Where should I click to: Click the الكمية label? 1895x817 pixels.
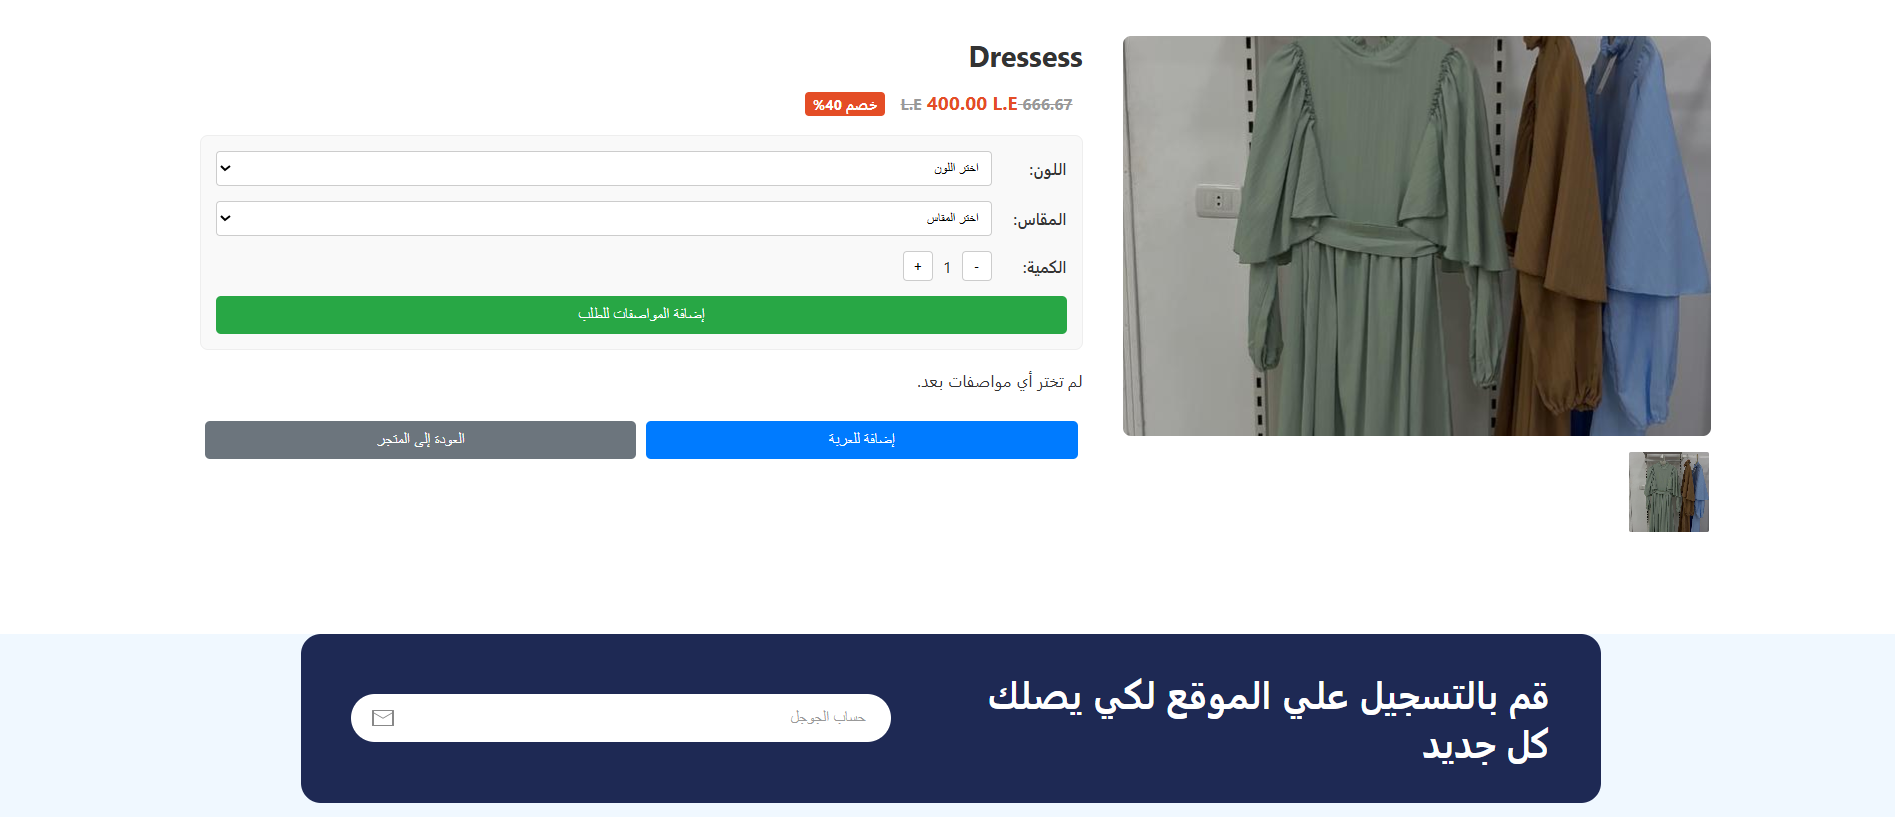point(1044,268)
